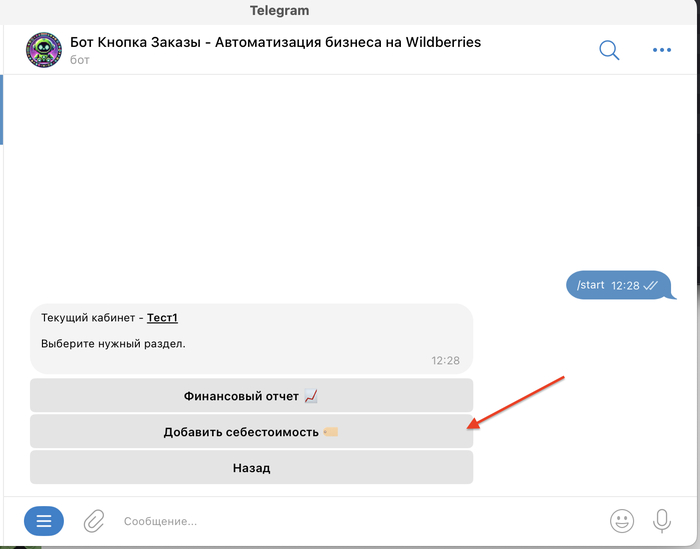
Task: Focus the Сообщение... message input field
Action: 357,521
